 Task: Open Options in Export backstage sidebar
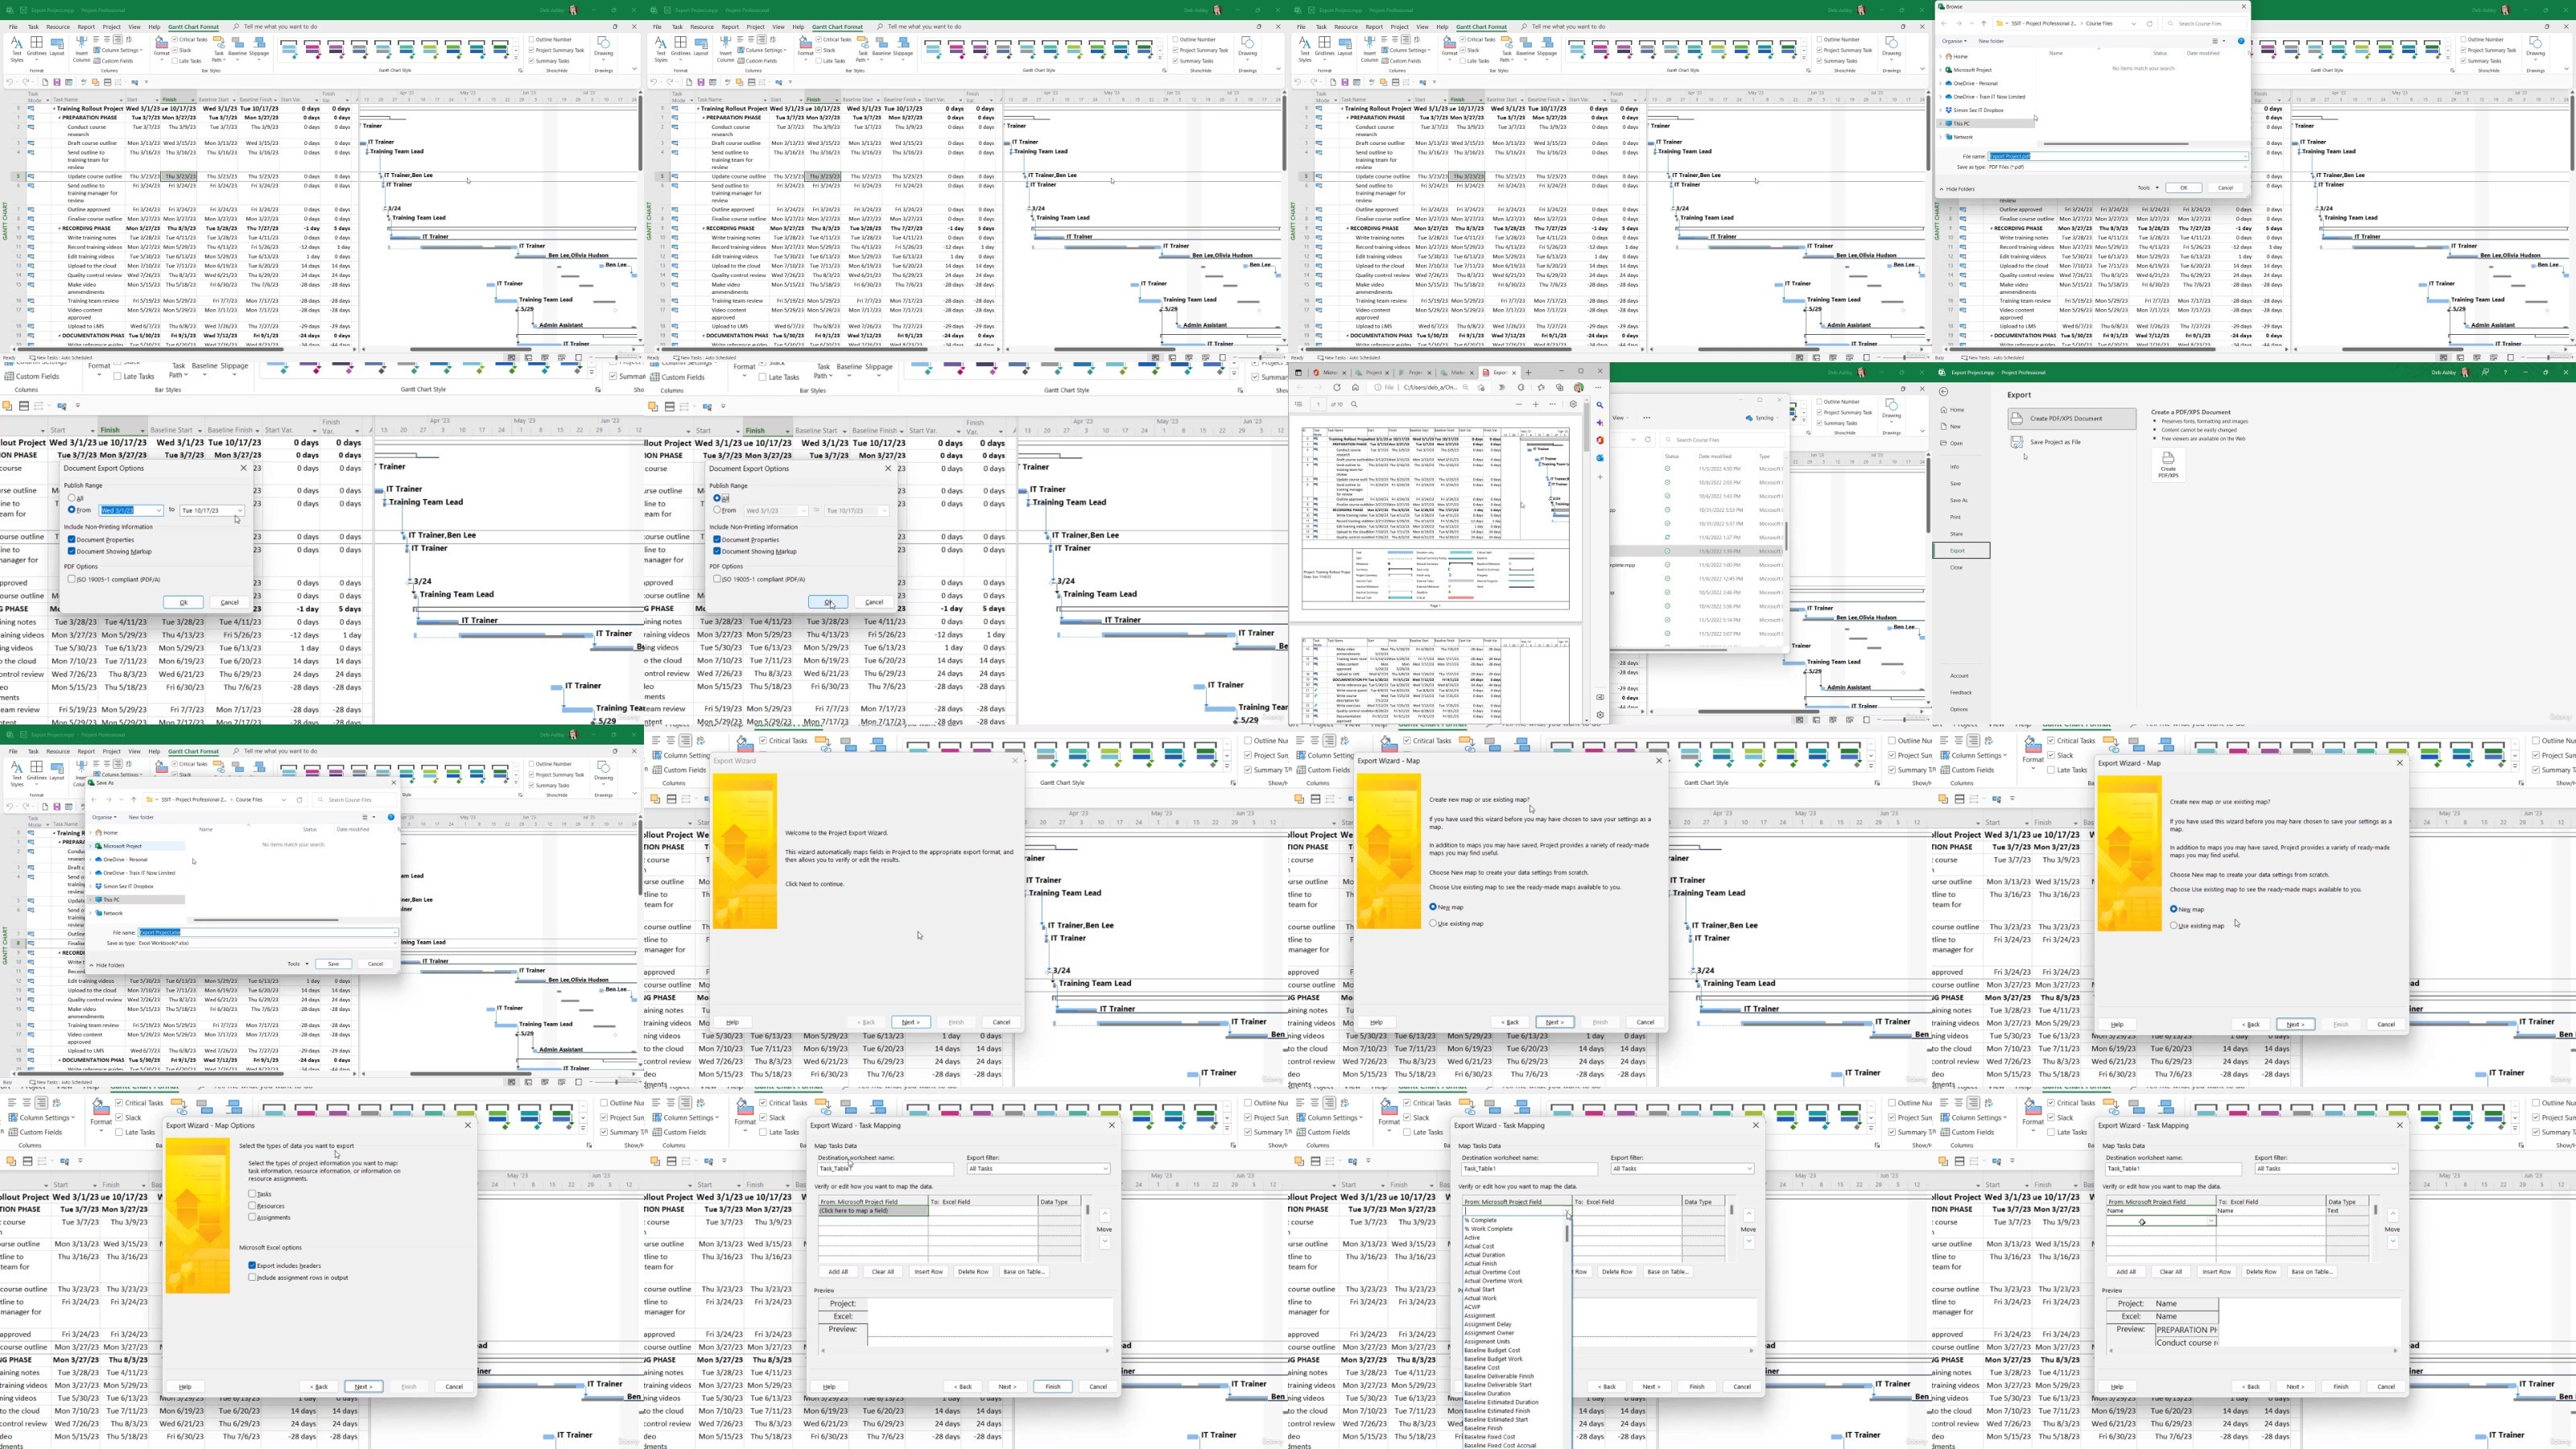click(x=1958, y=709)
